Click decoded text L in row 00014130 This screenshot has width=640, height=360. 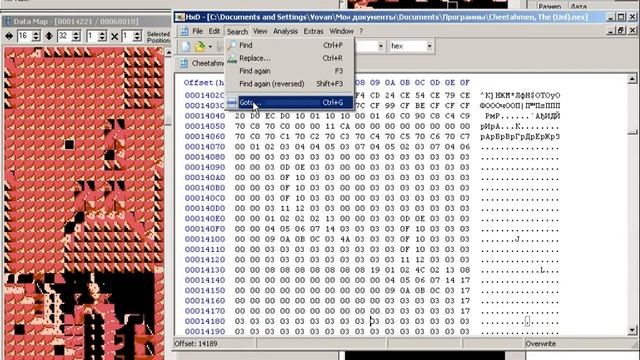coord(542,270)
